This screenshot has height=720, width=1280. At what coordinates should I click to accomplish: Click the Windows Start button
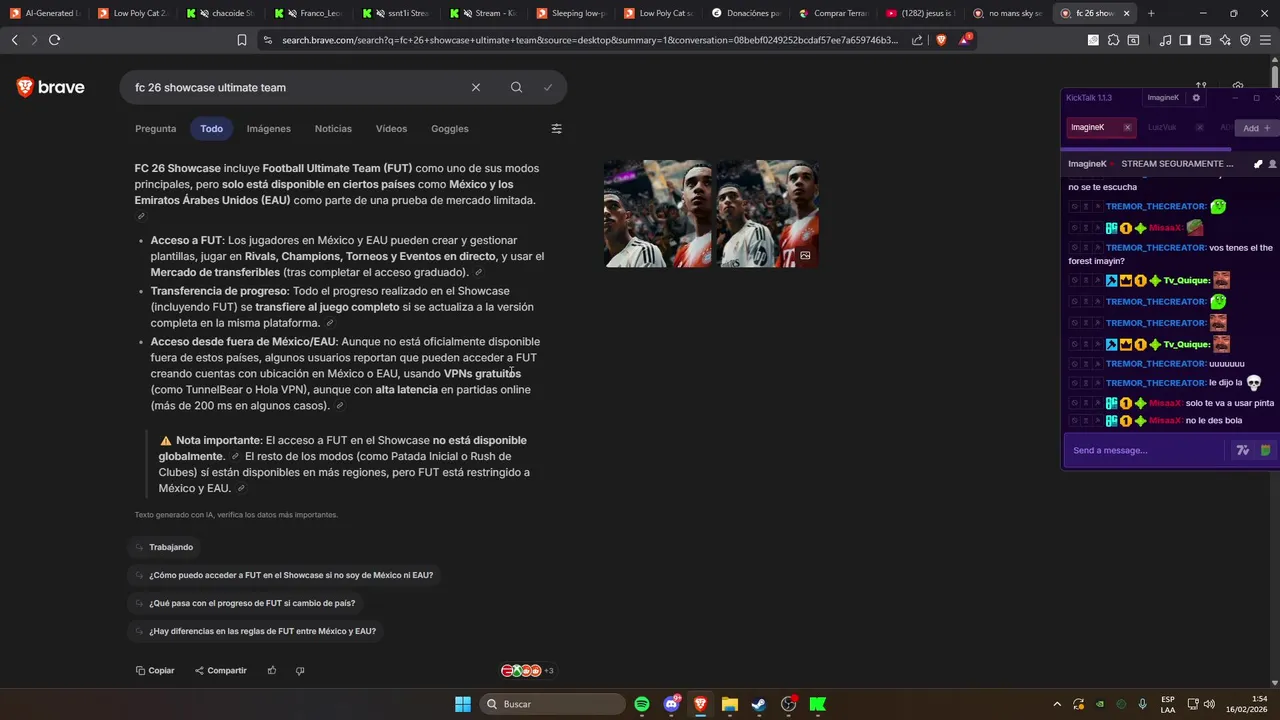click(x=463, y=704)
